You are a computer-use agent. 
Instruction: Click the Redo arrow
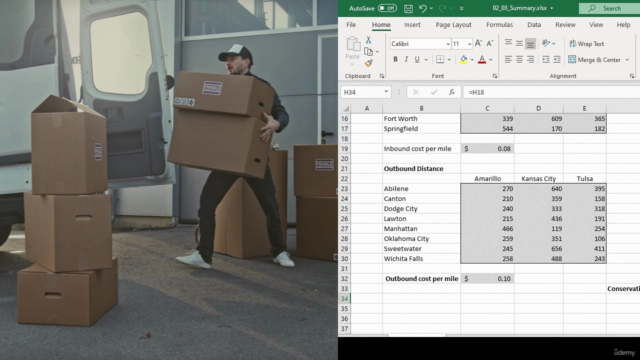coord(442,8)
